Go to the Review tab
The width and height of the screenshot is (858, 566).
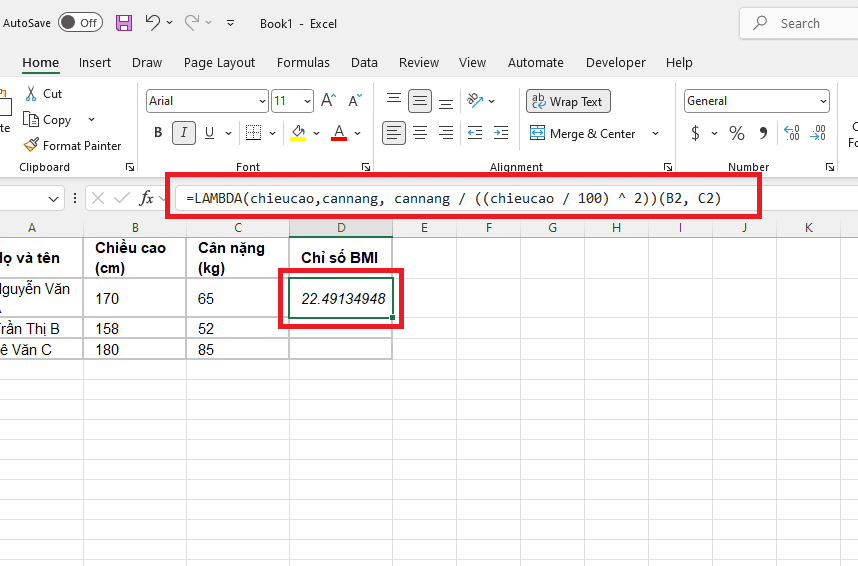[419, 62]
